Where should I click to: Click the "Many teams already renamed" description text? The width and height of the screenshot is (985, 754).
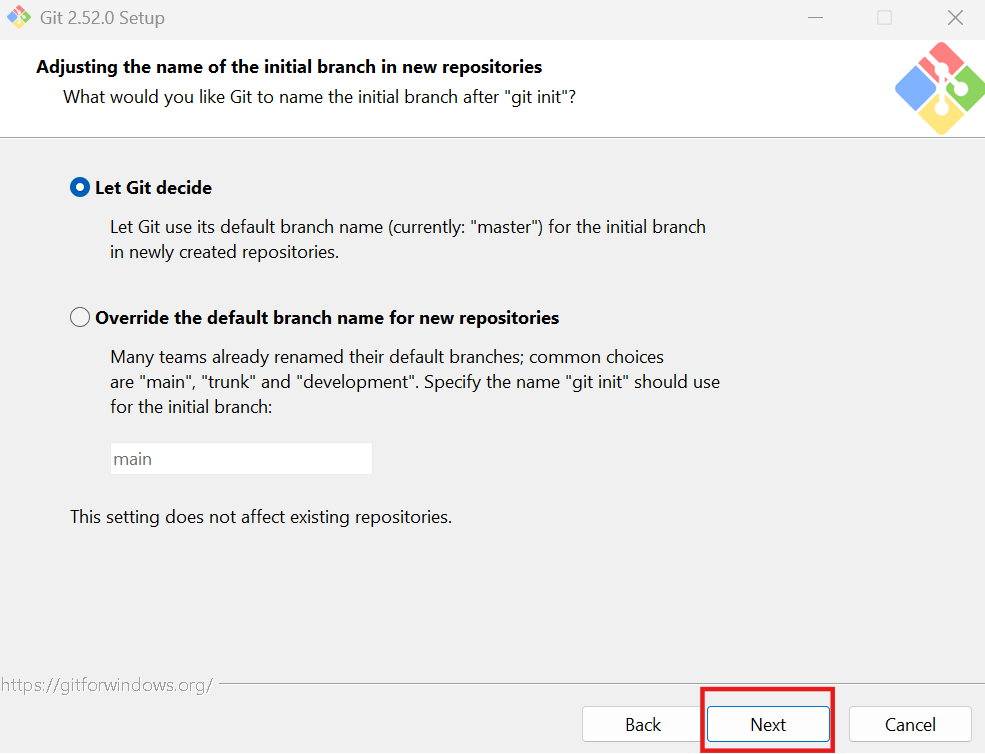point(415,381)
